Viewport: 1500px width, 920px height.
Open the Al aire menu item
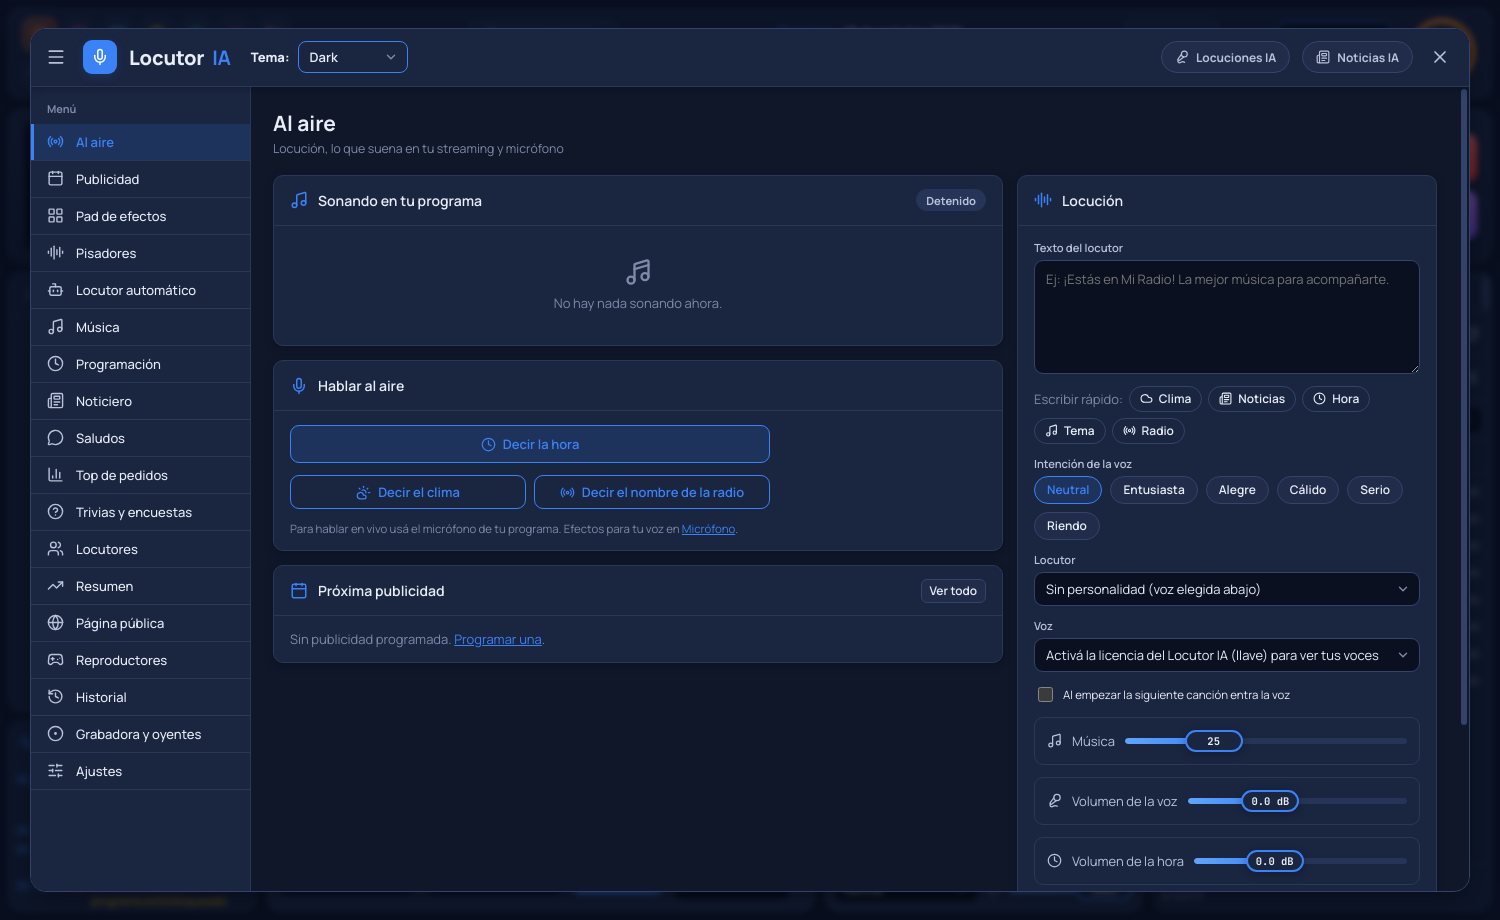point(141,142)
